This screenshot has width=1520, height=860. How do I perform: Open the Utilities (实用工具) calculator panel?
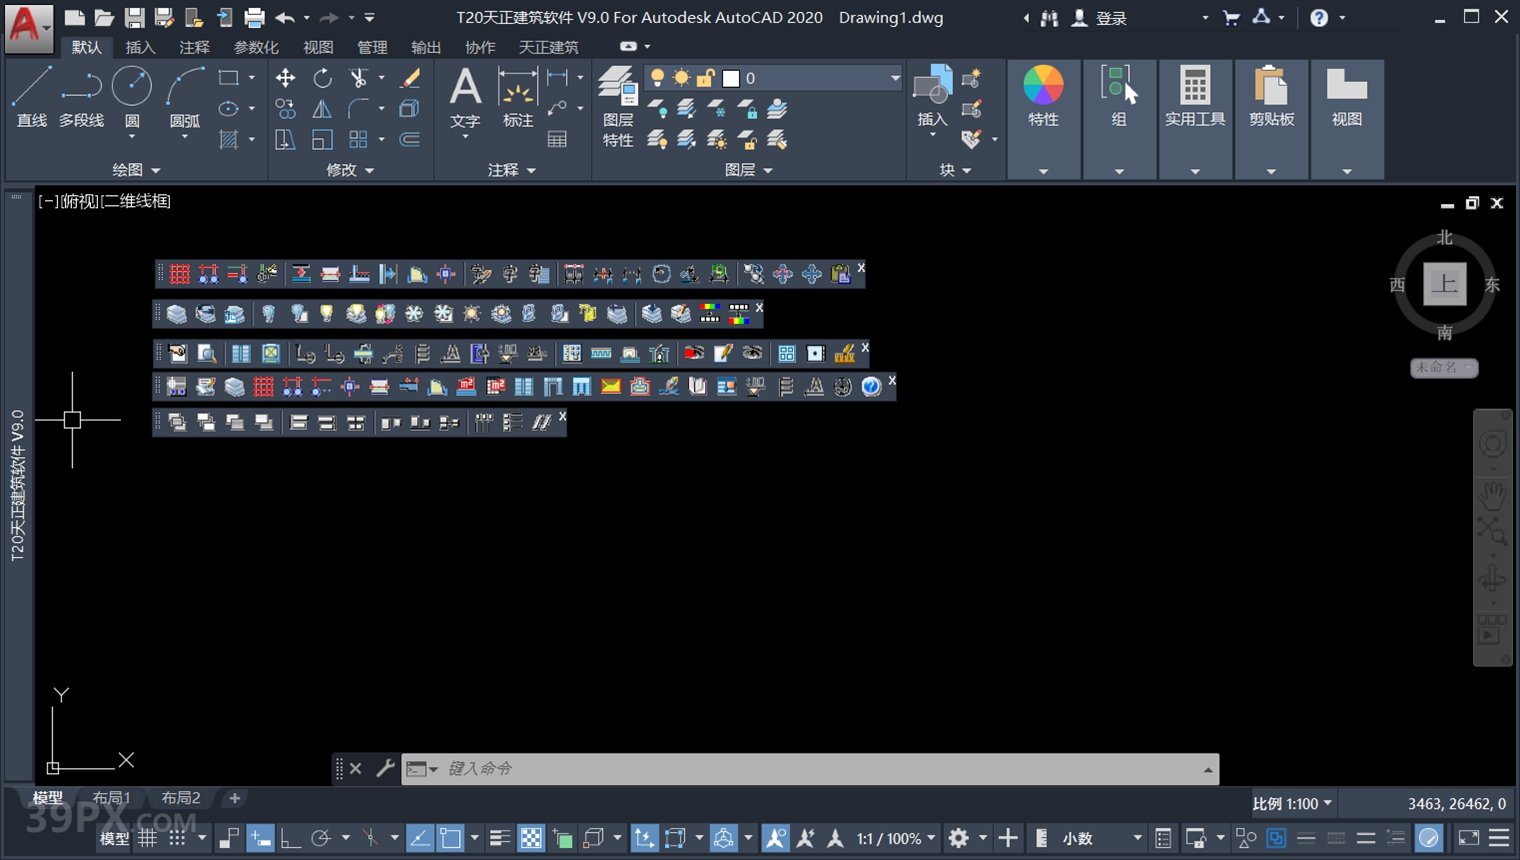coord(1195,97)
